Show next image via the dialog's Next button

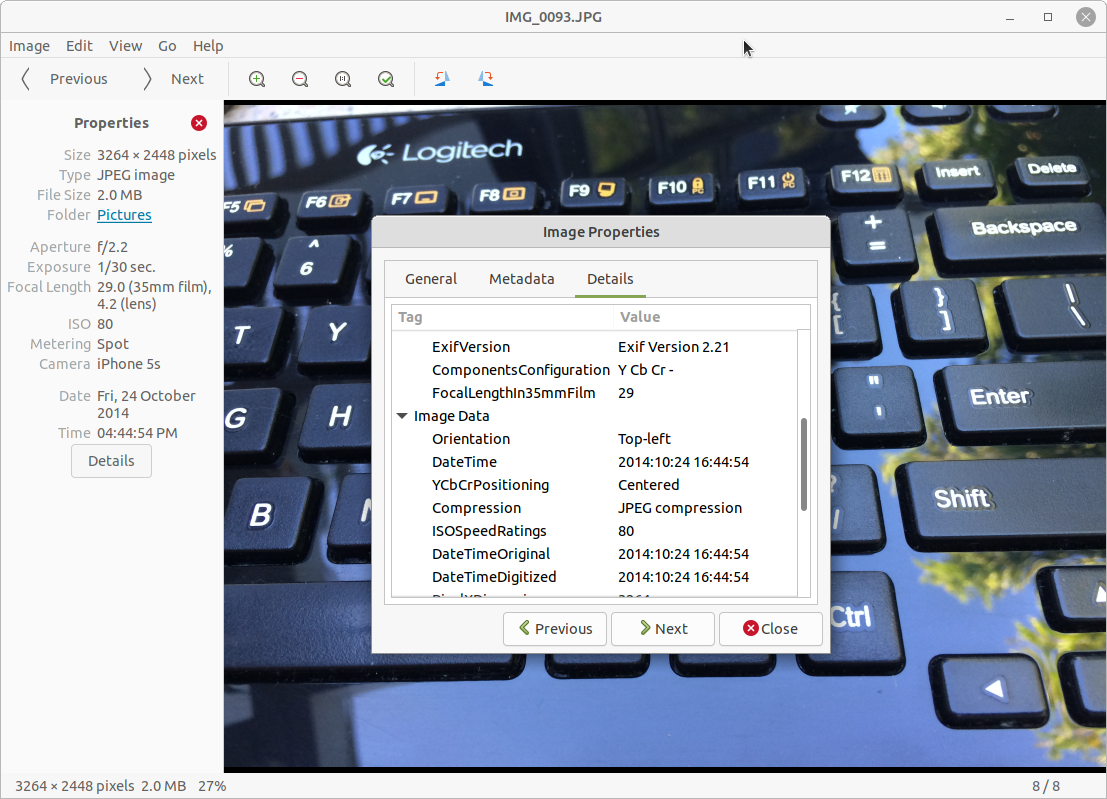(662, 629)
